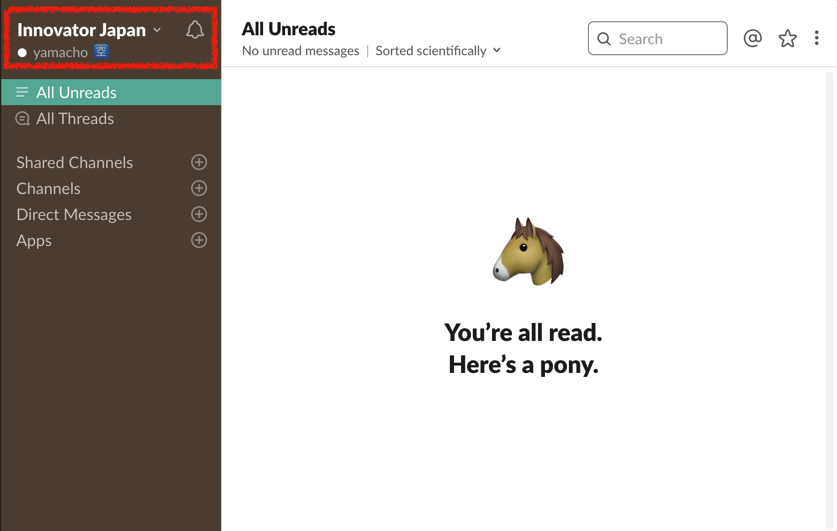Click the plus icon next to Channels

pyautogui.click(x=199, y=188)
